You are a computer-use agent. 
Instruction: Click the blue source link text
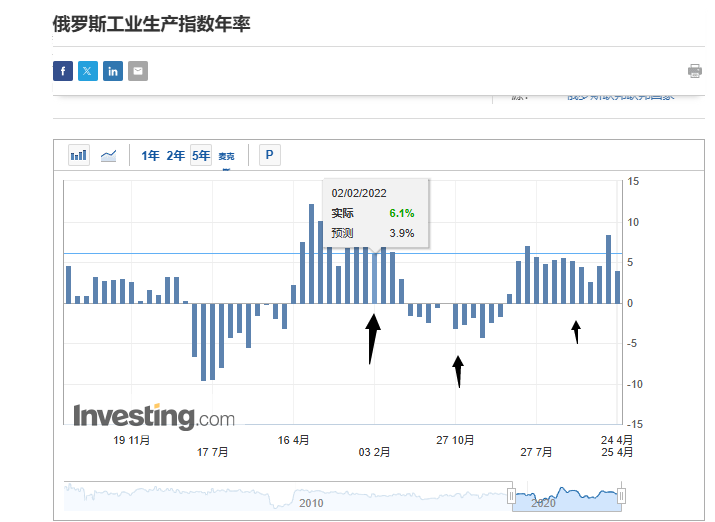click(x=620, y=96)
